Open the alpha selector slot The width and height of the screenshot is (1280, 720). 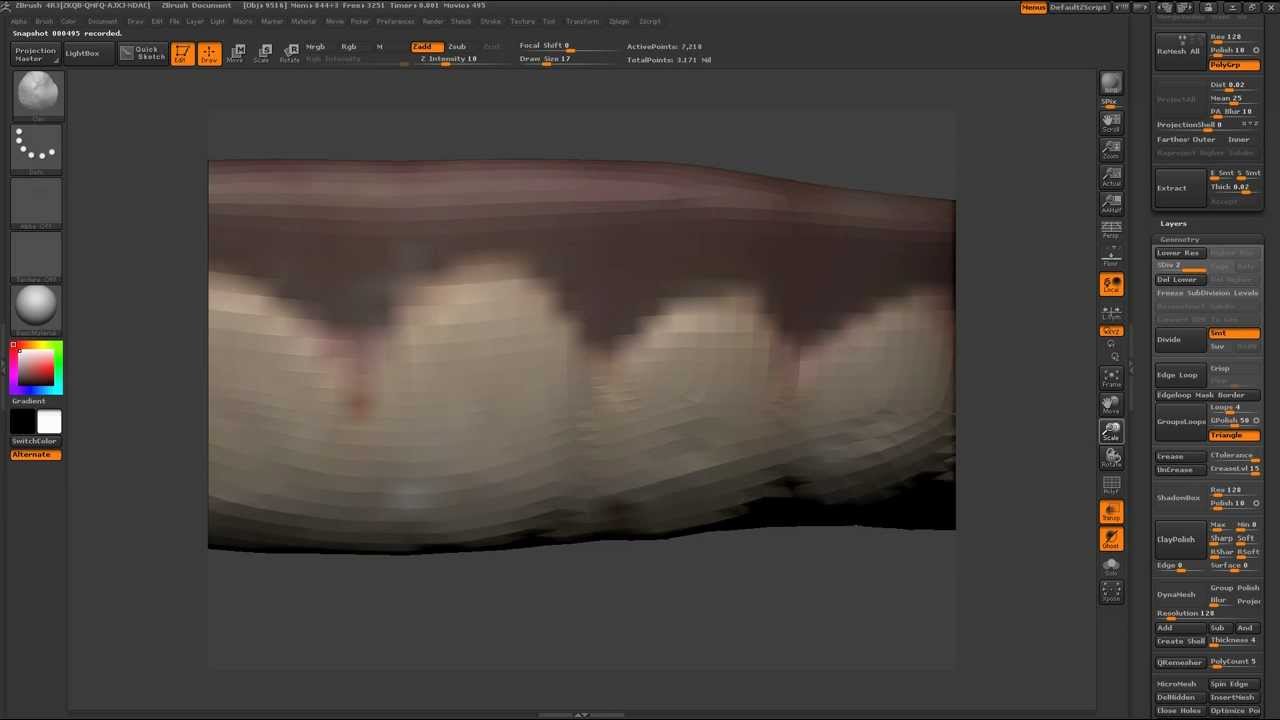(37, 201)
